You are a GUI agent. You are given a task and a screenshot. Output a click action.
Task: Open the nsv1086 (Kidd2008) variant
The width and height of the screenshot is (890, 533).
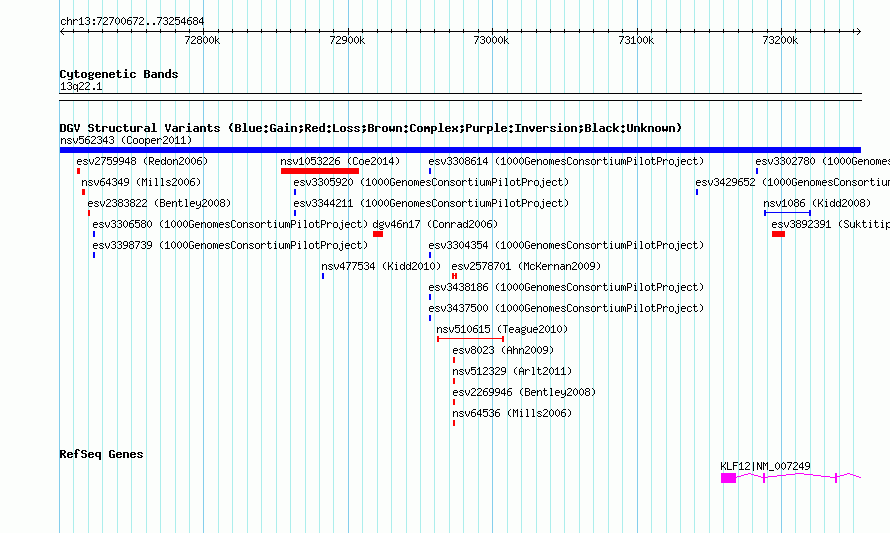click(x=817, y=203)
